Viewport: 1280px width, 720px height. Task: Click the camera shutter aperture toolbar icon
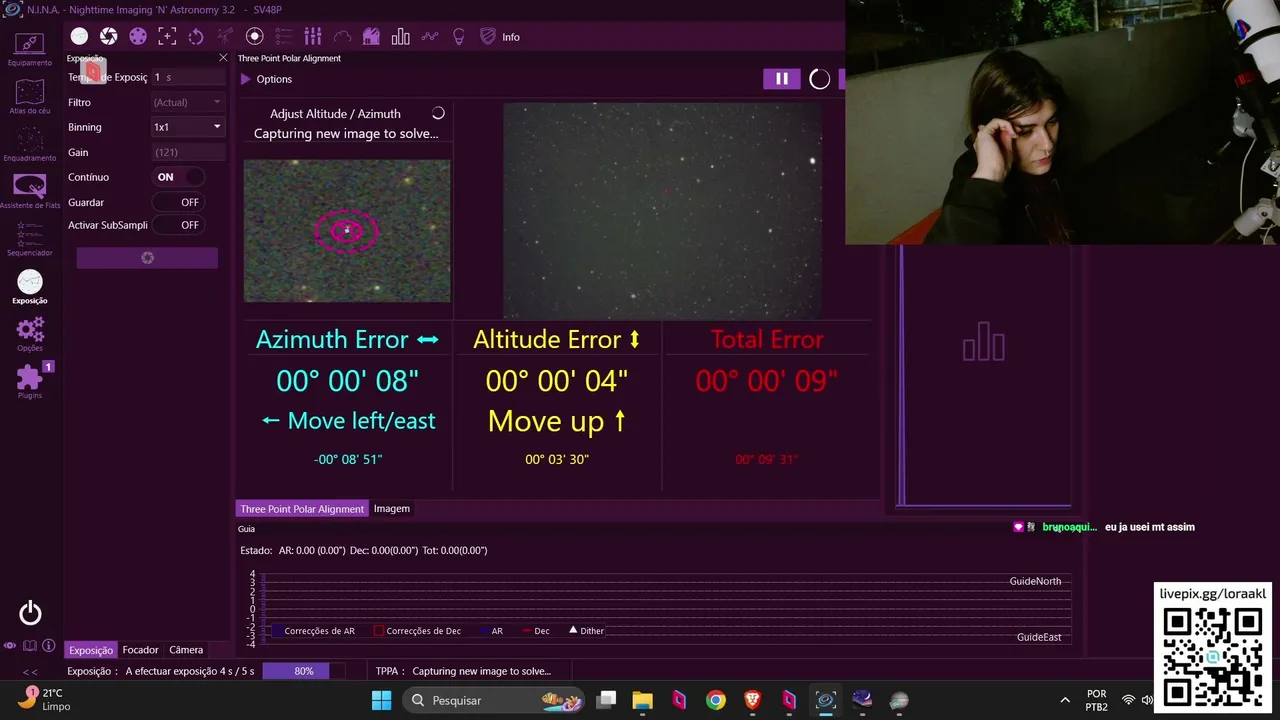pyautogui.click(x=108, y=37)
